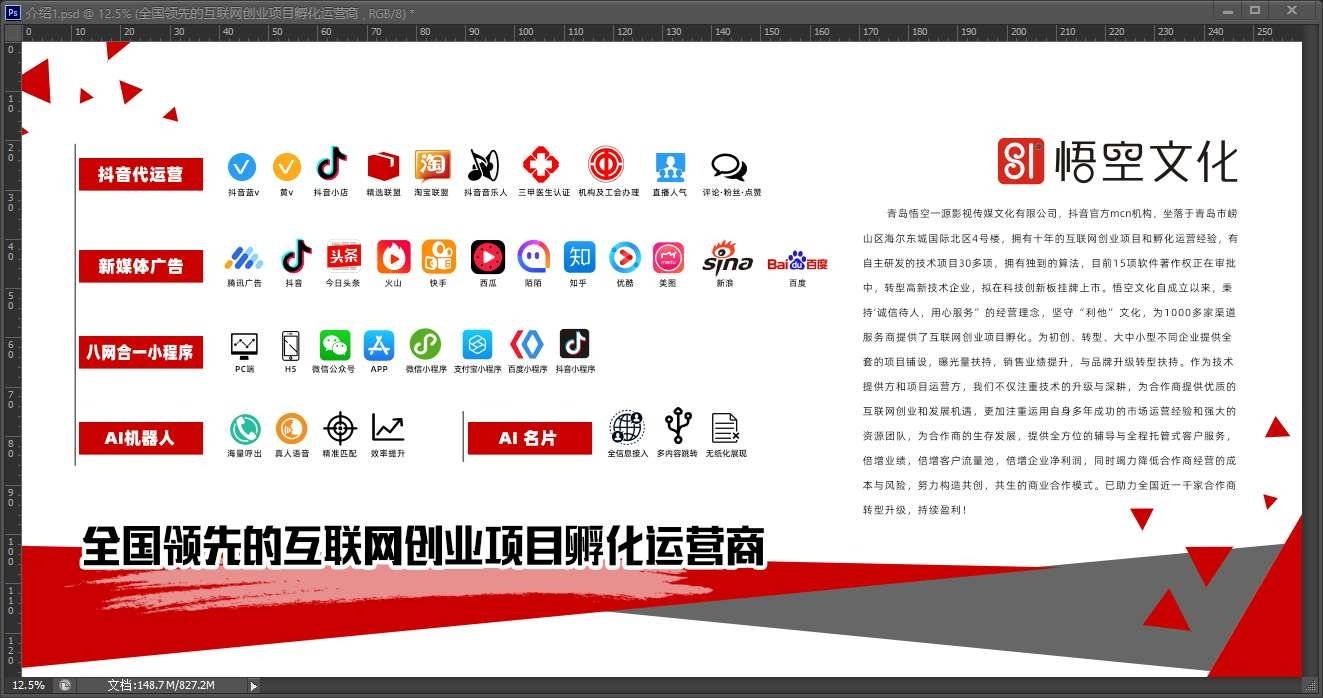Click the 多内容跳转 USB-style icon
The image size is (1323, 698).
(678, 426)
